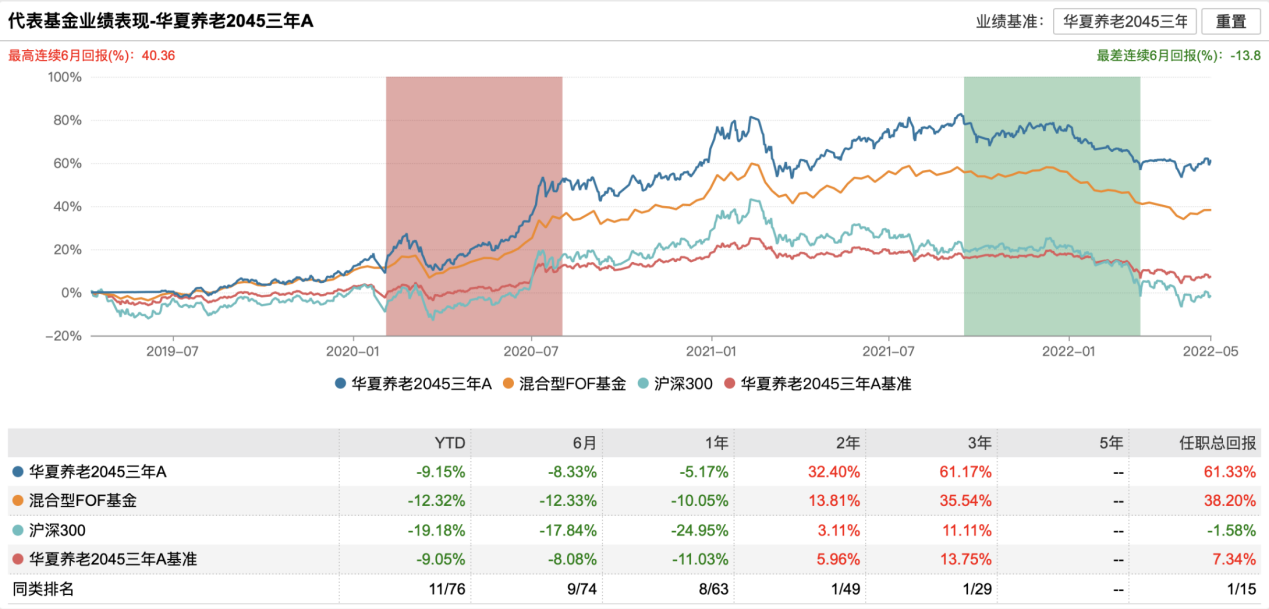Image resolution: width=1269 pixels, height=609 pixels.
Task: Click orange dot beside 混合型FOF基金 table row
Action: click(x=17, y=500)
